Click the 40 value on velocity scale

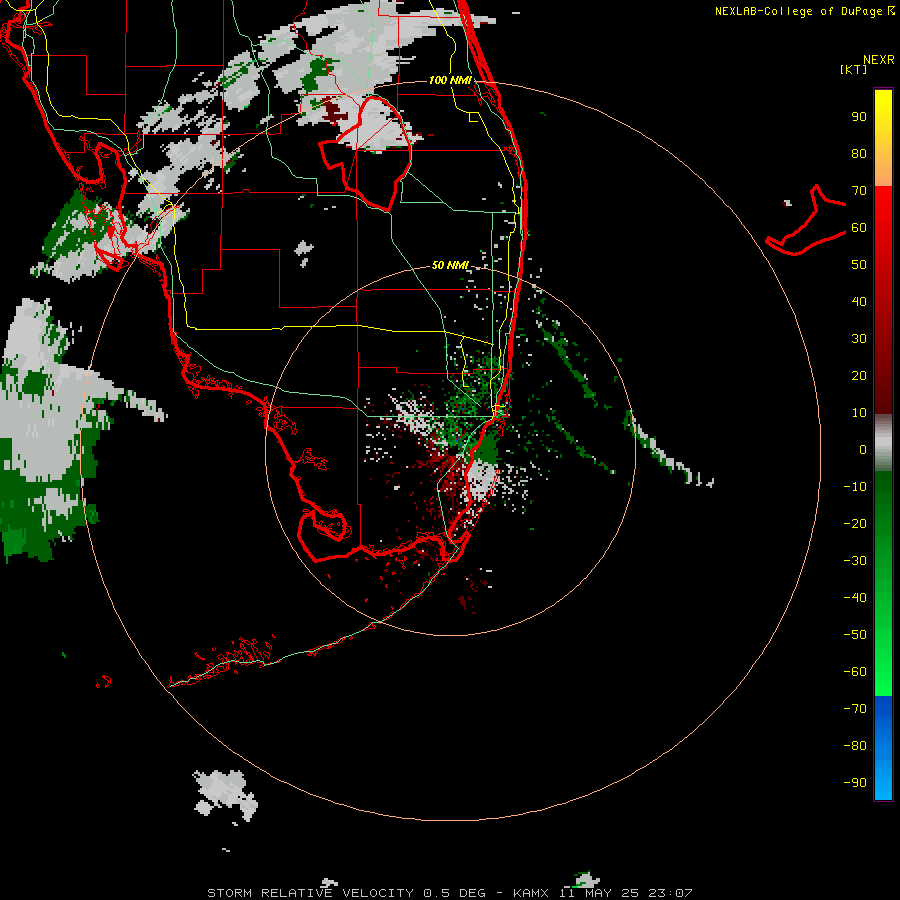pos(859,301)
